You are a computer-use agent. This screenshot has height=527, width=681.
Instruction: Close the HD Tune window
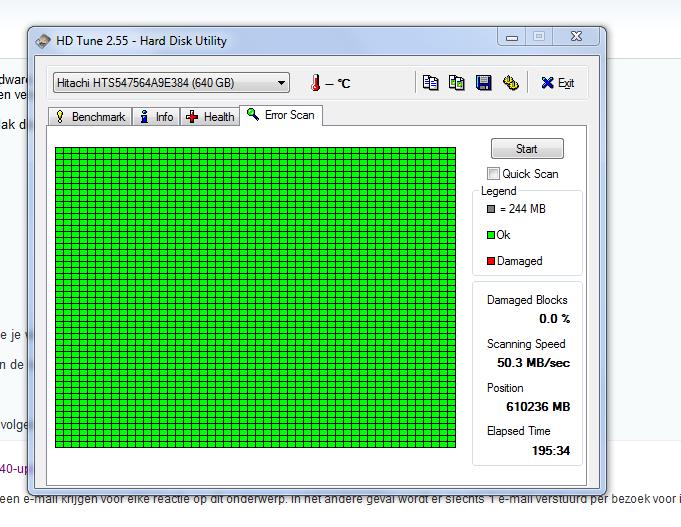pyautogui.click(x=576, y=36)
